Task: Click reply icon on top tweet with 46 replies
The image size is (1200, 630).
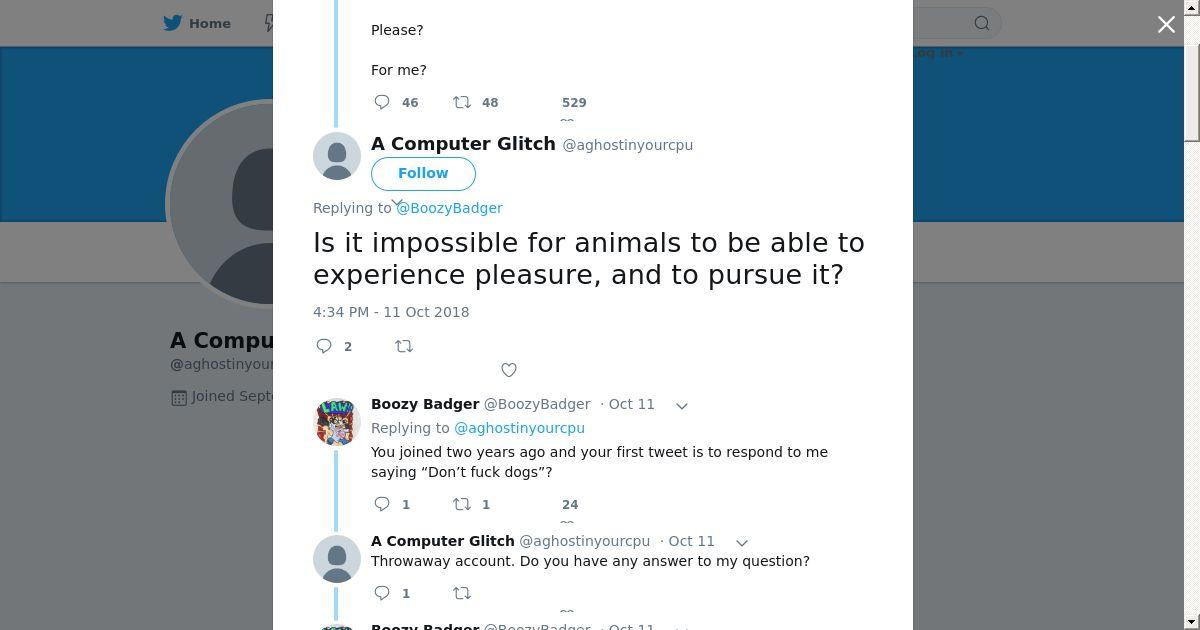Action: (x=382, y=102)
